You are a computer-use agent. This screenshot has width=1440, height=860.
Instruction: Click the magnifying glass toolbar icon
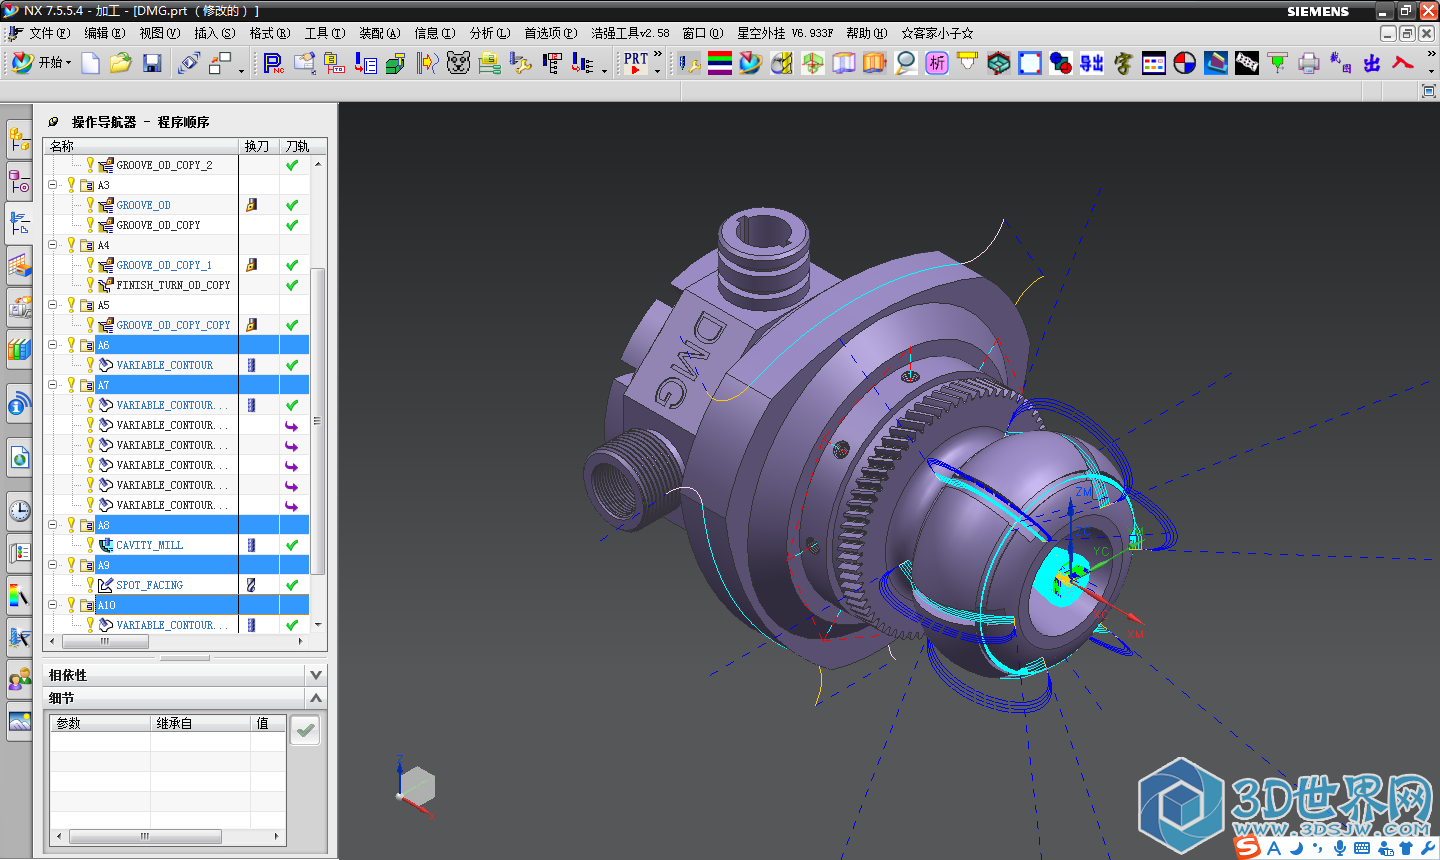tap(906, 63)
